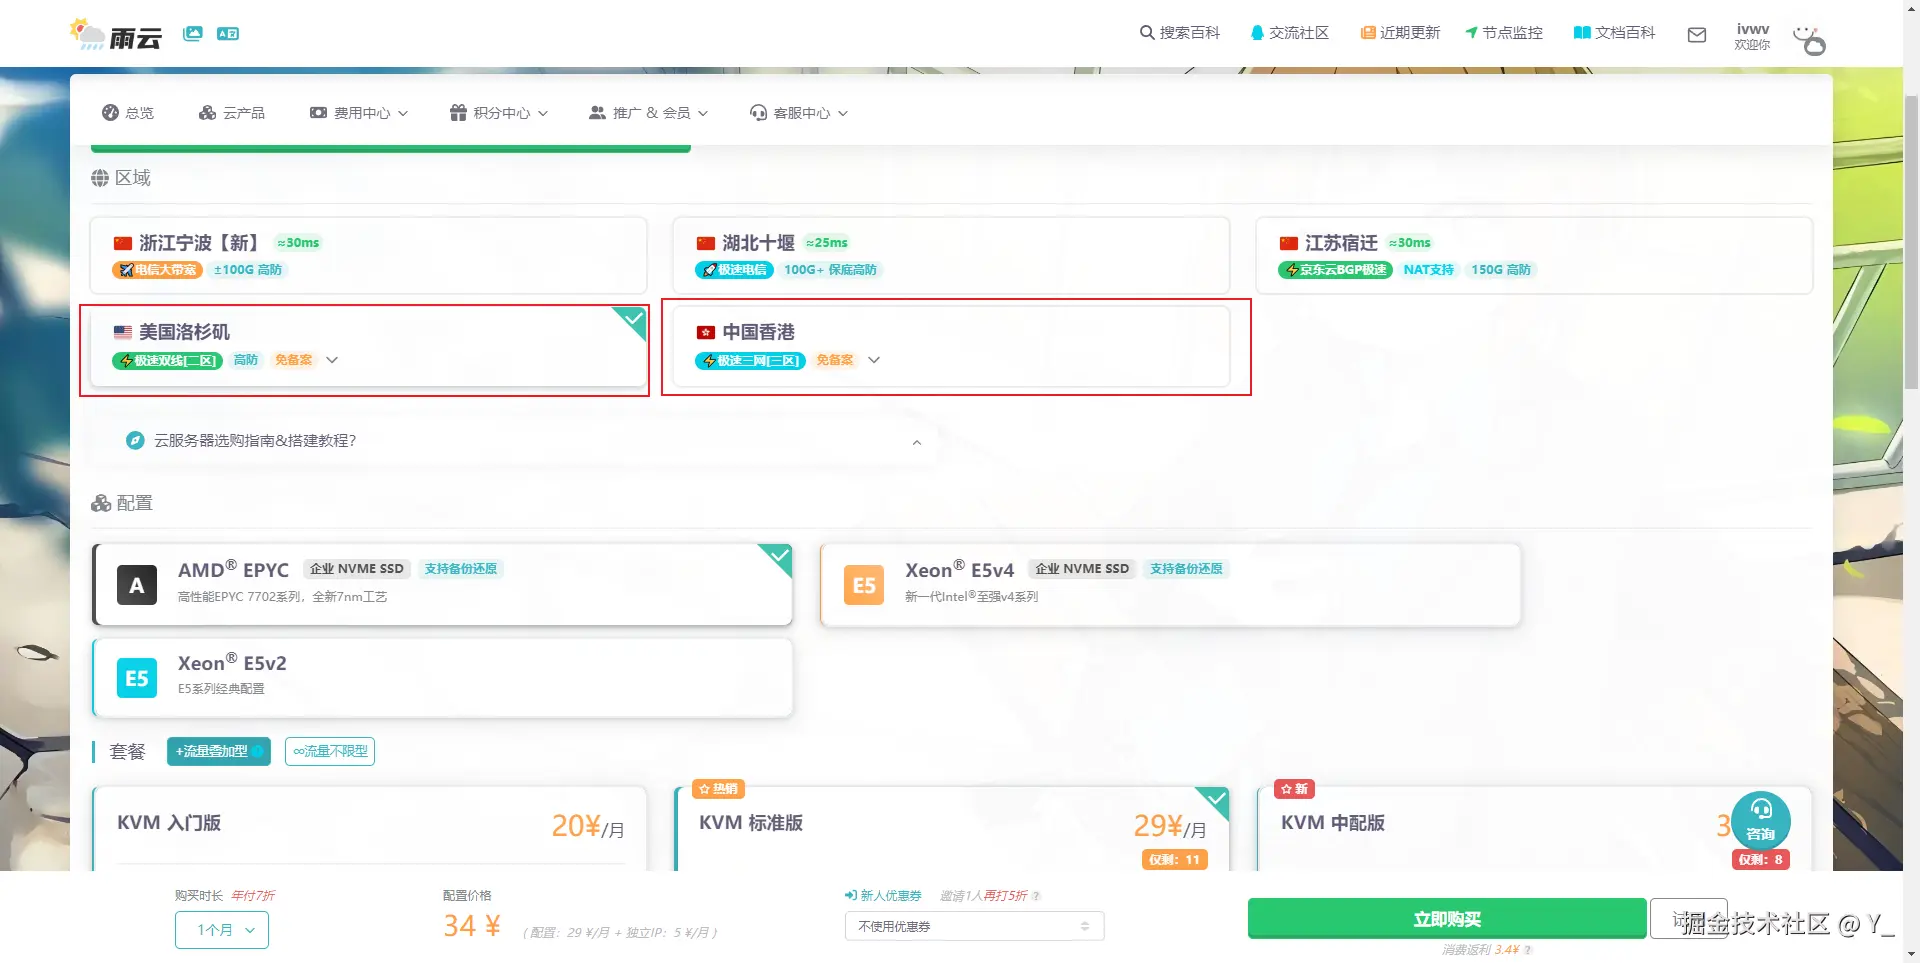Expand 美国洛杉矶 zone dropdown arrow
Screen dimensions: 1920x963
pos(332,360)
